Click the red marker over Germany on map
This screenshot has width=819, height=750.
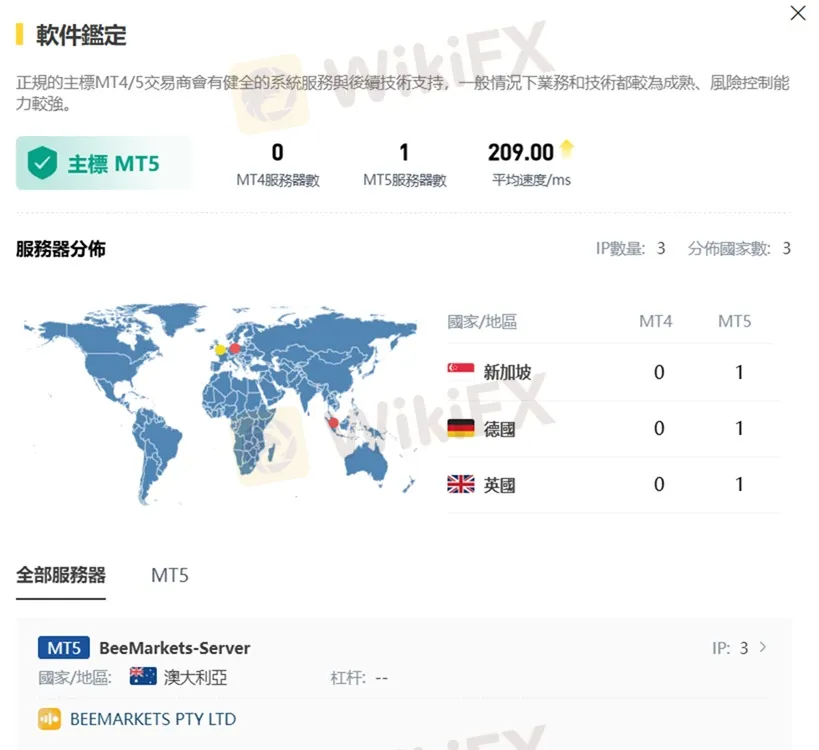tap(234, 347)
